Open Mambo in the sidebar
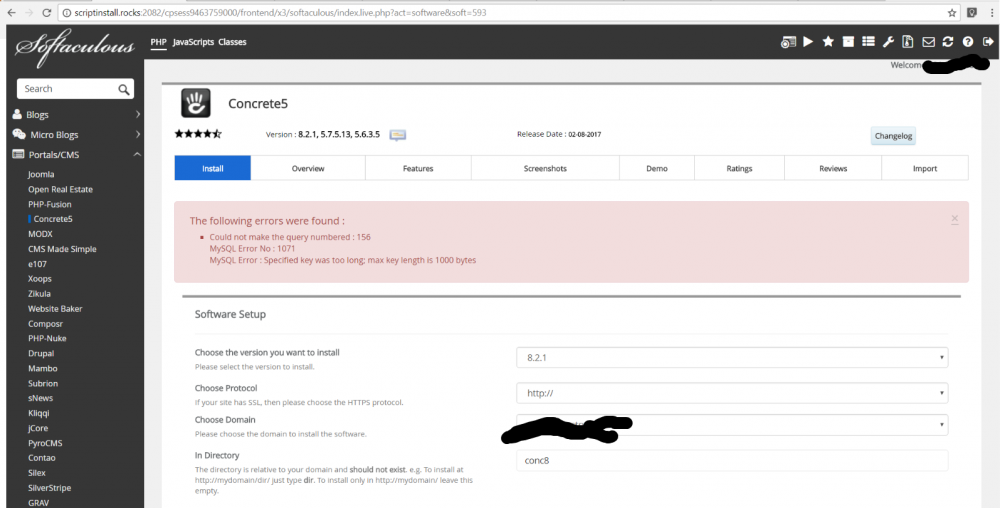 tap(42, 368)
